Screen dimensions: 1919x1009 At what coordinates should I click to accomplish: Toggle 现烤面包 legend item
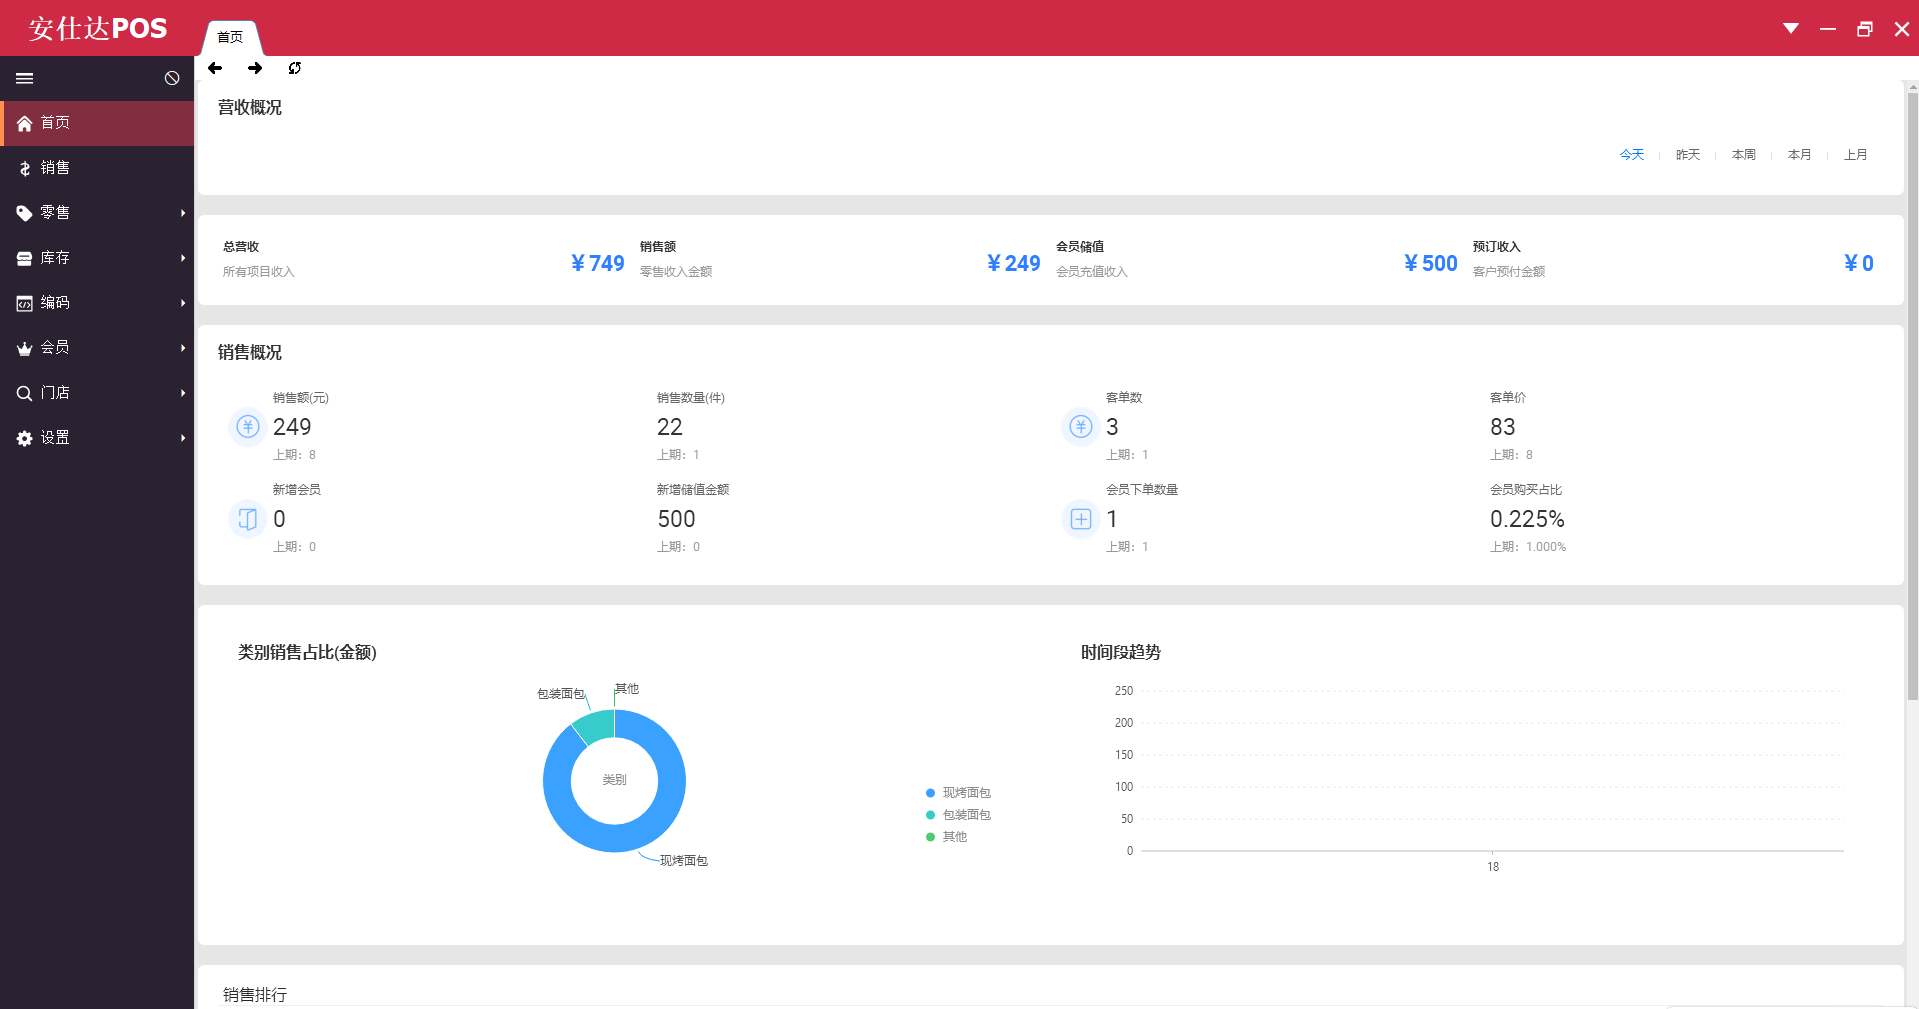pyautogui.click(x=958, y=793)
